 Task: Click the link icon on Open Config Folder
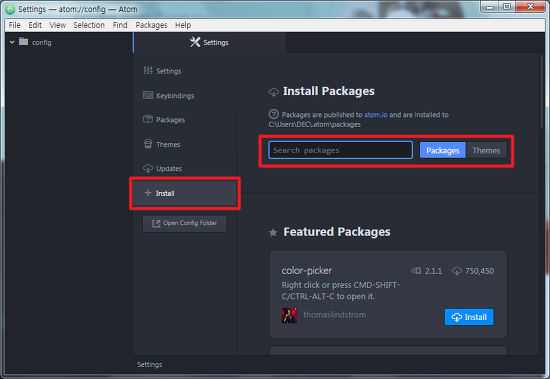tap(156, 224)
